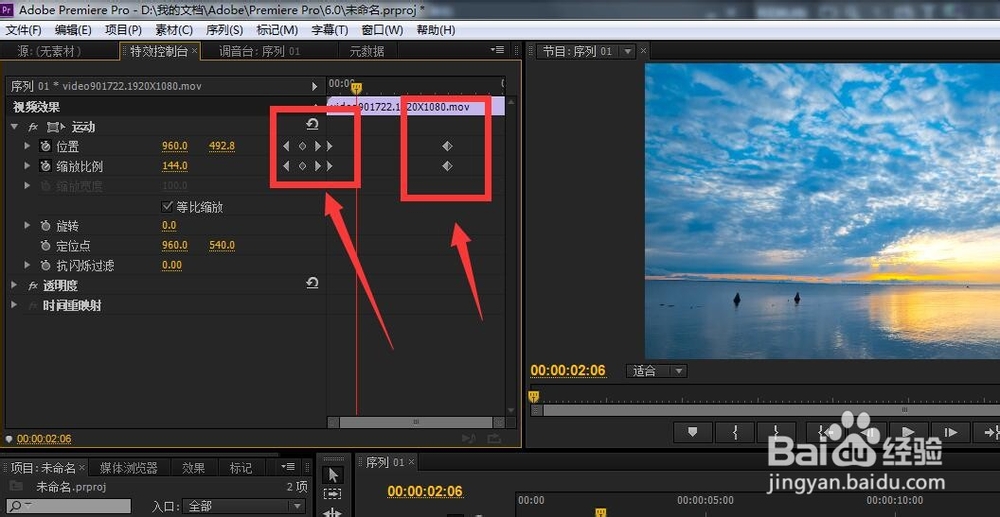Select the Track Select tool
The height and width of the screenshot is (517, 1000).
coord(334,494)
